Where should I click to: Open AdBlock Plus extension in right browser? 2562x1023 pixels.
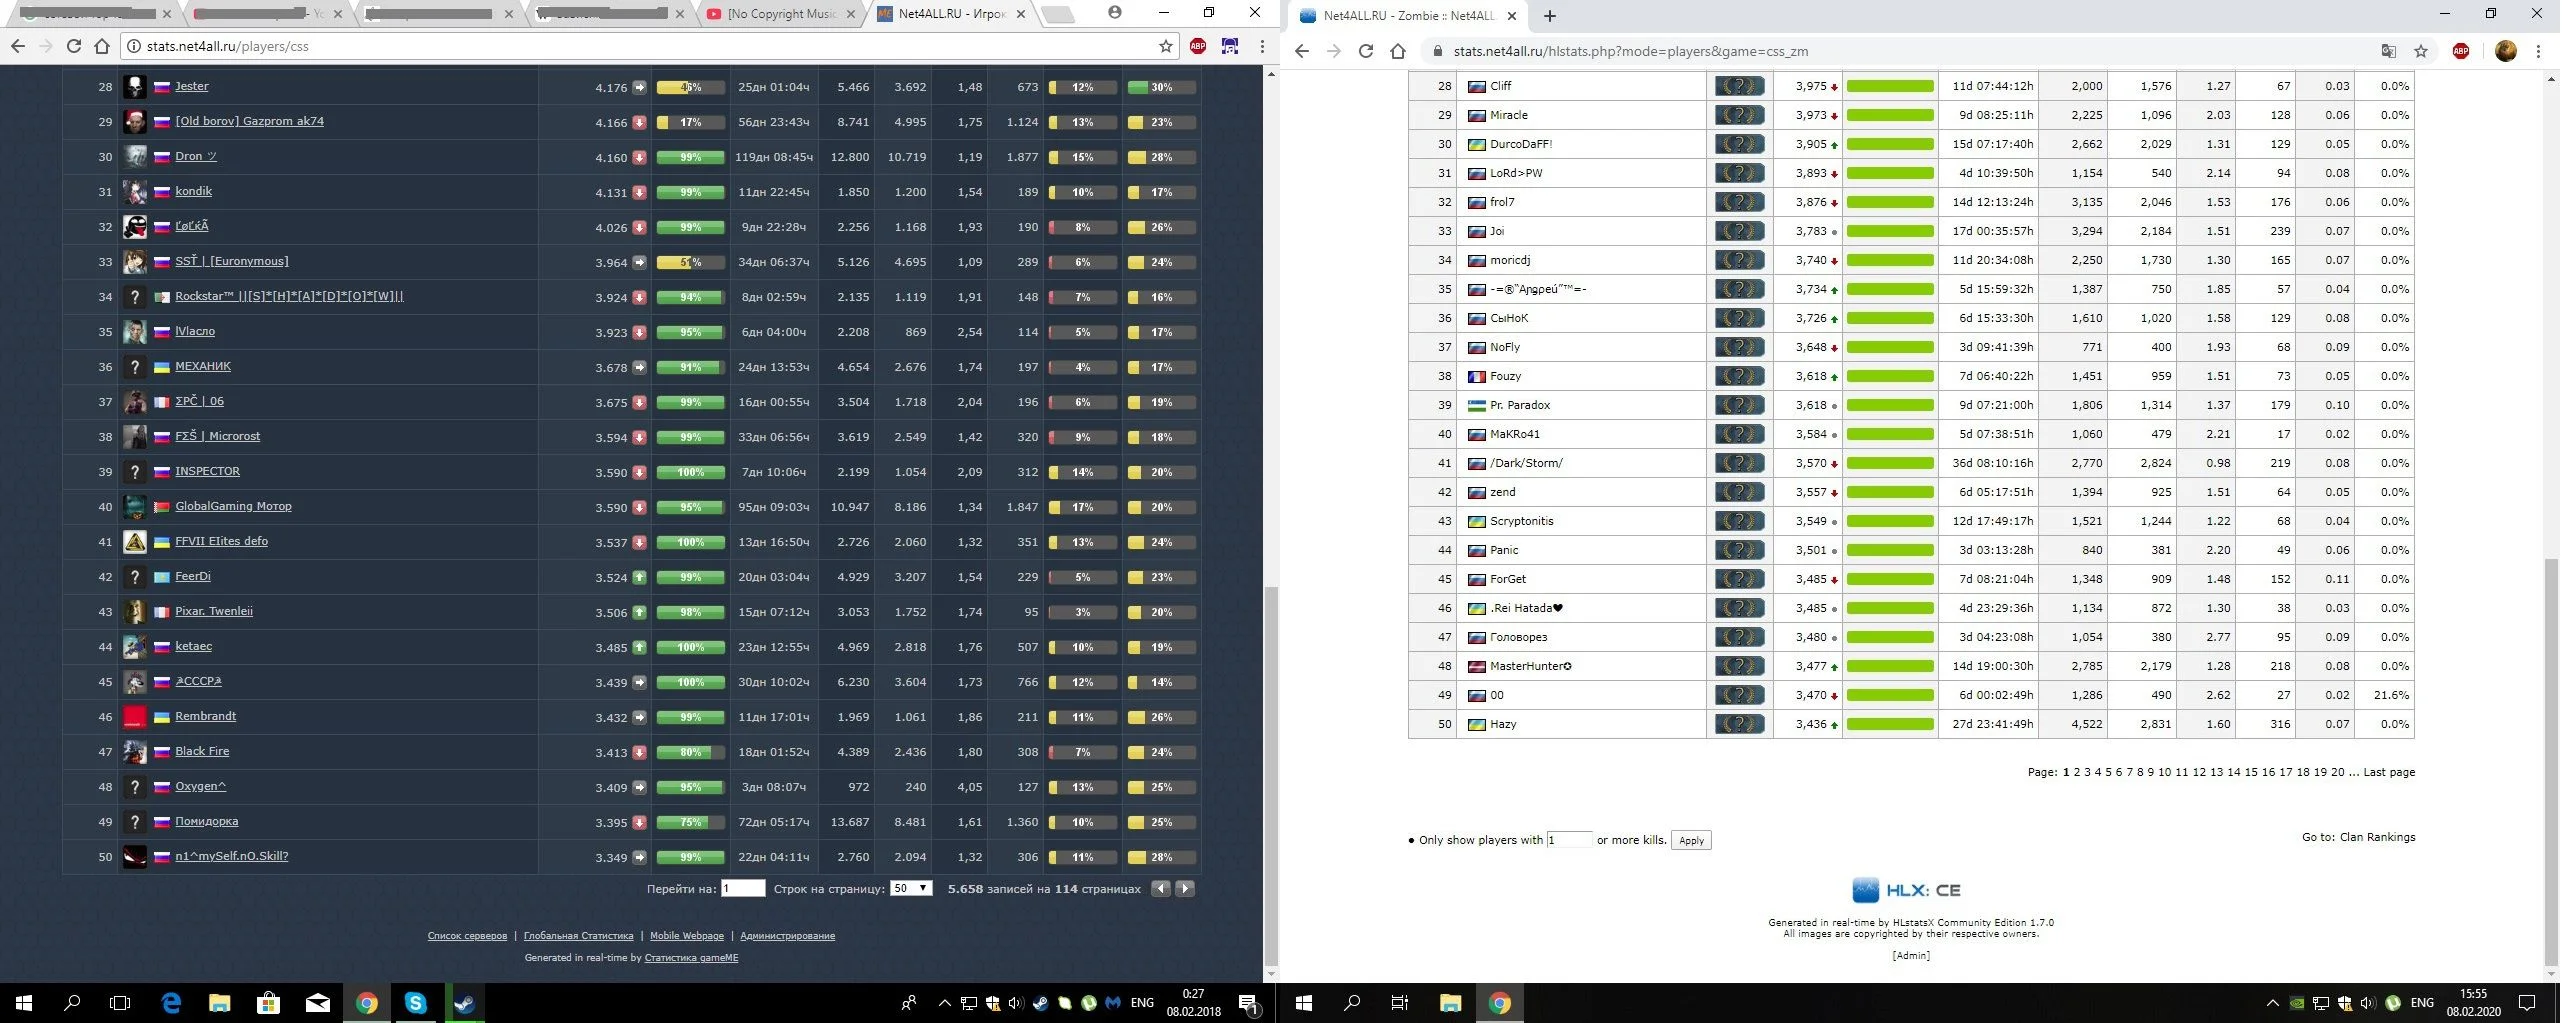coord(2460,51)
